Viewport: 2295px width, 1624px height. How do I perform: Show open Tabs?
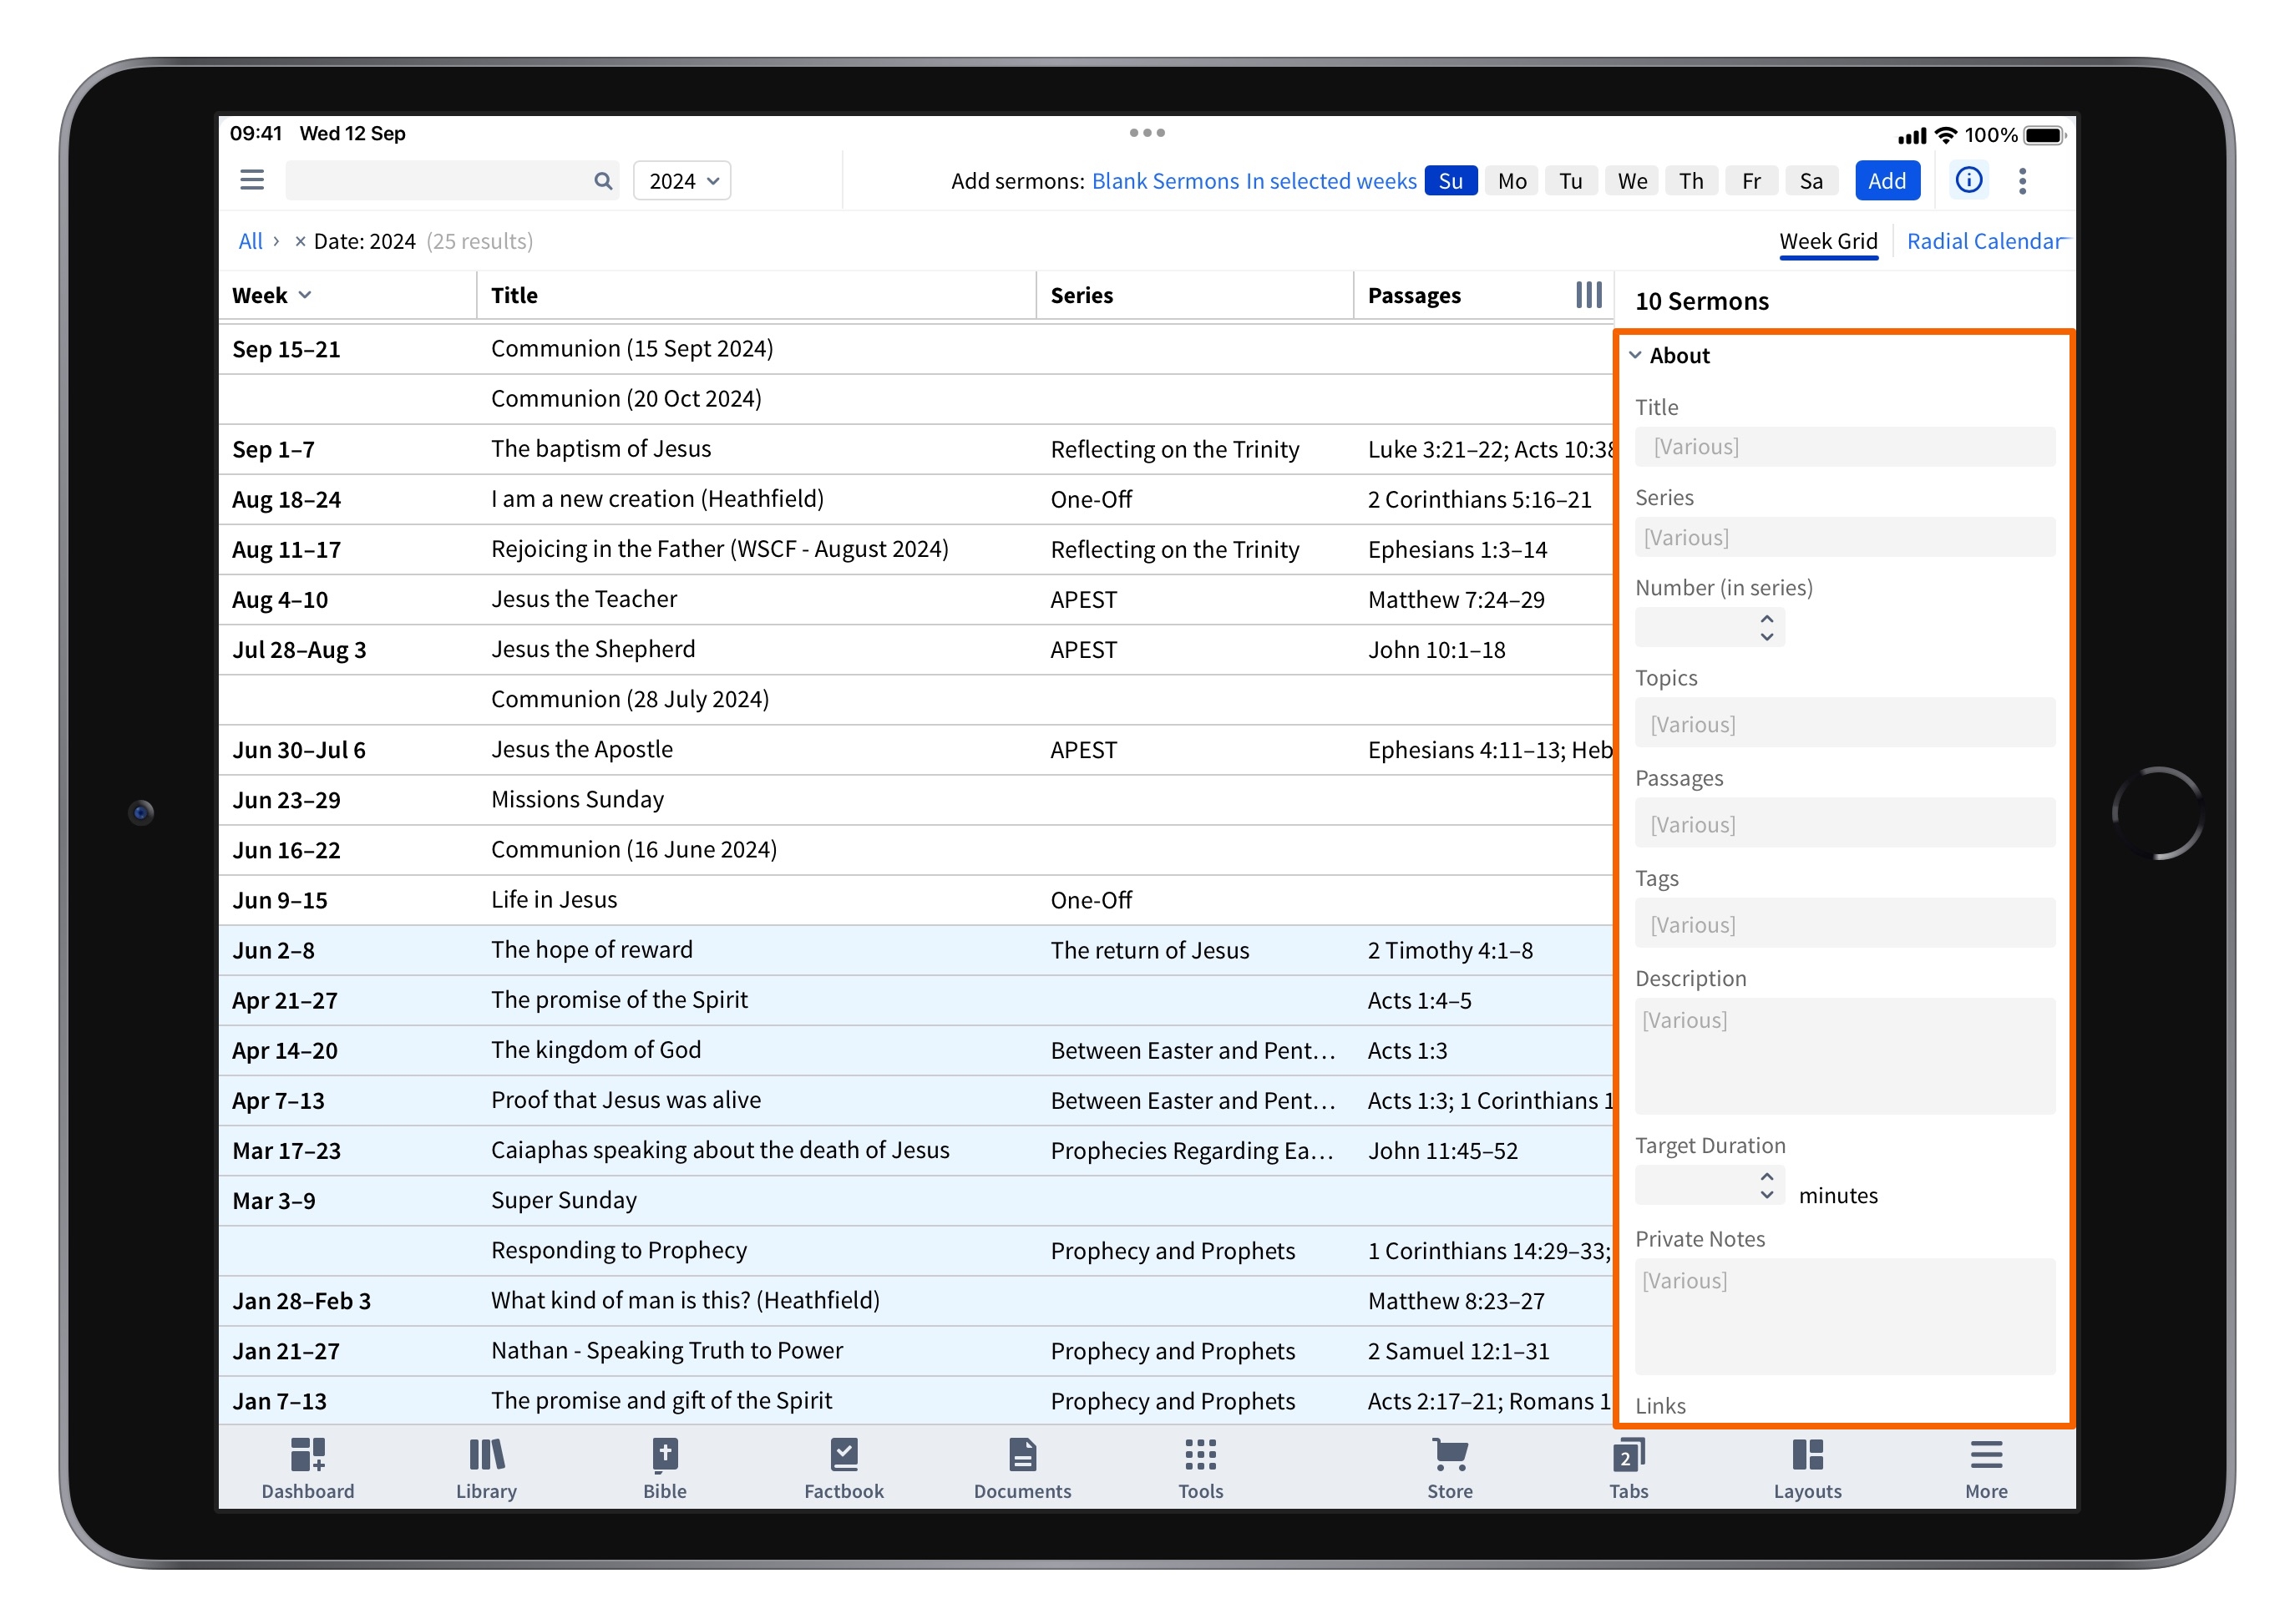pyautogui.click(x=1628, y=1468)
